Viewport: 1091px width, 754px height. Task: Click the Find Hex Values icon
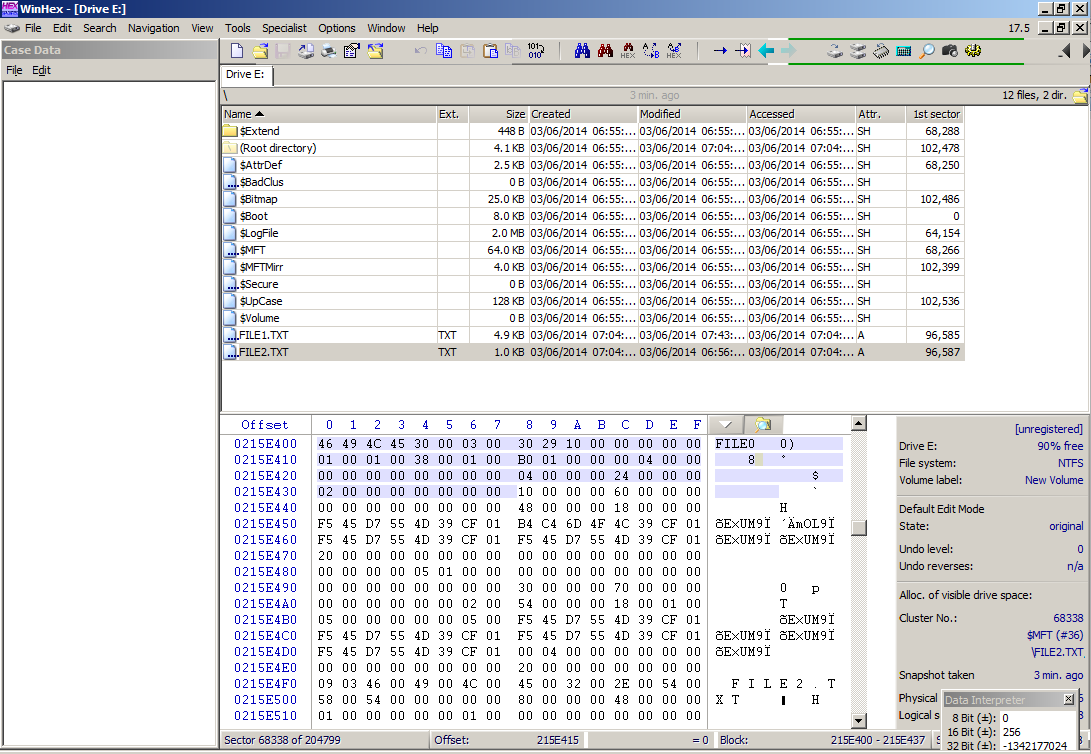pos(628,51)
